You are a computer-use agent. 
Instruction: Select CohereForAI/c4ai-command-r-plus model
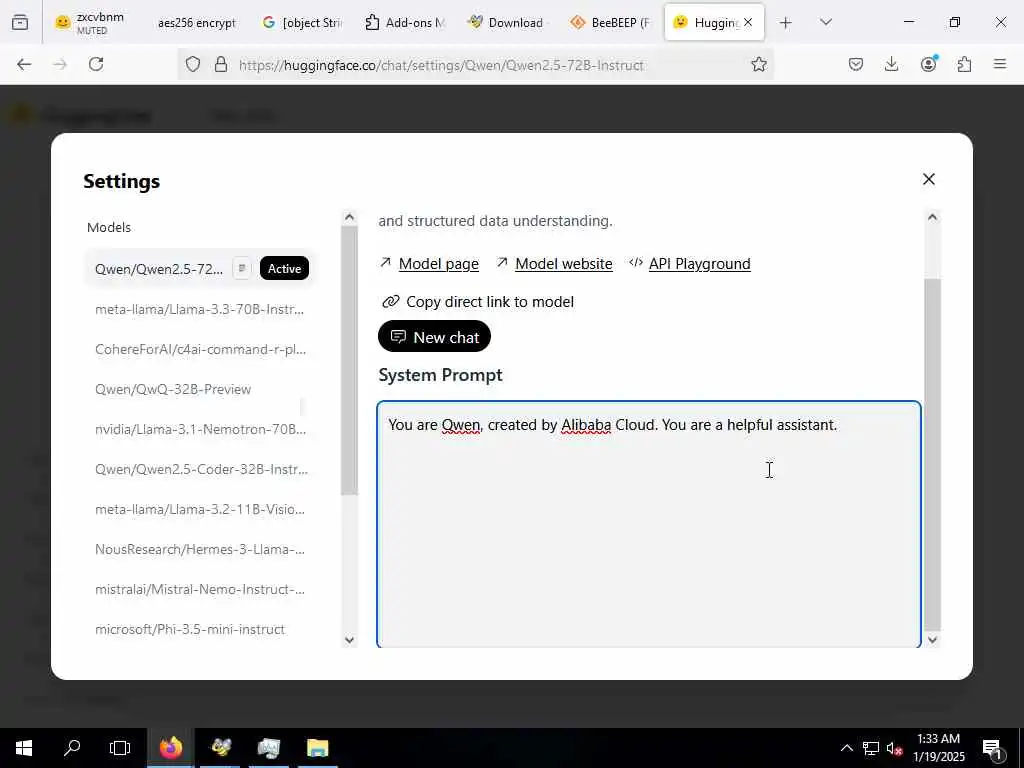click(199, 349)
